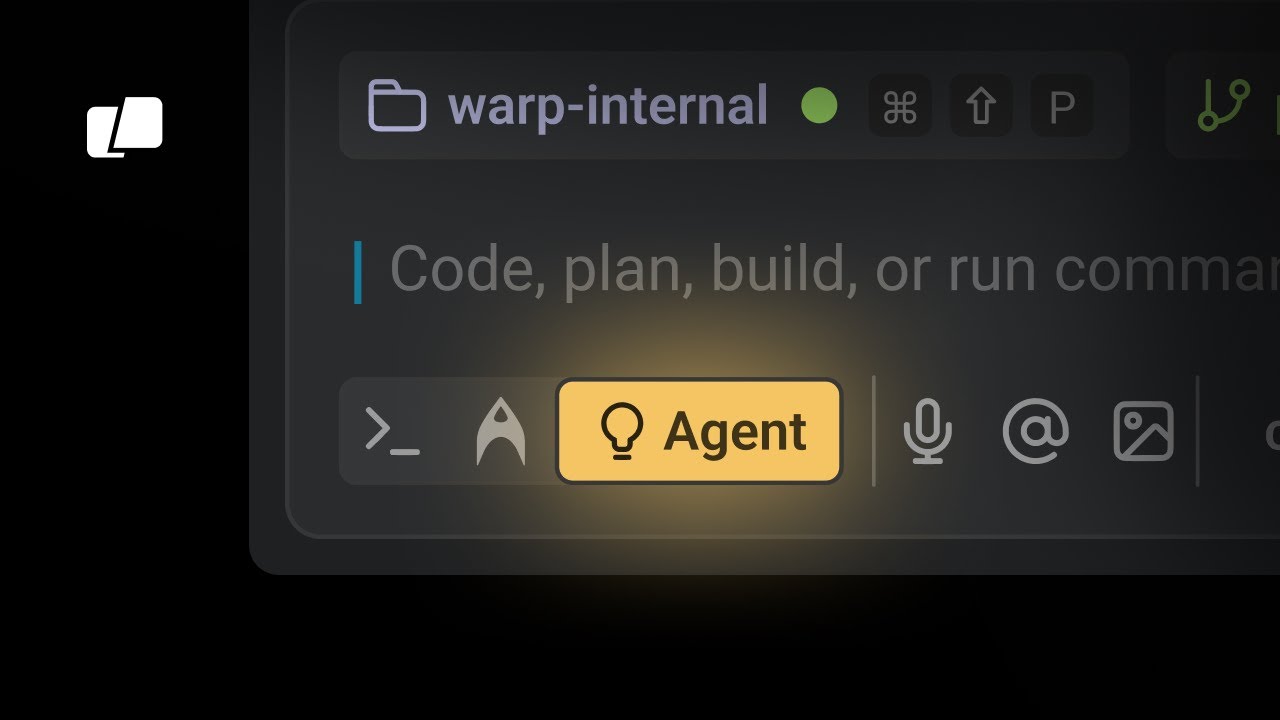Start voice input with microphone icon

click(928, 431)
